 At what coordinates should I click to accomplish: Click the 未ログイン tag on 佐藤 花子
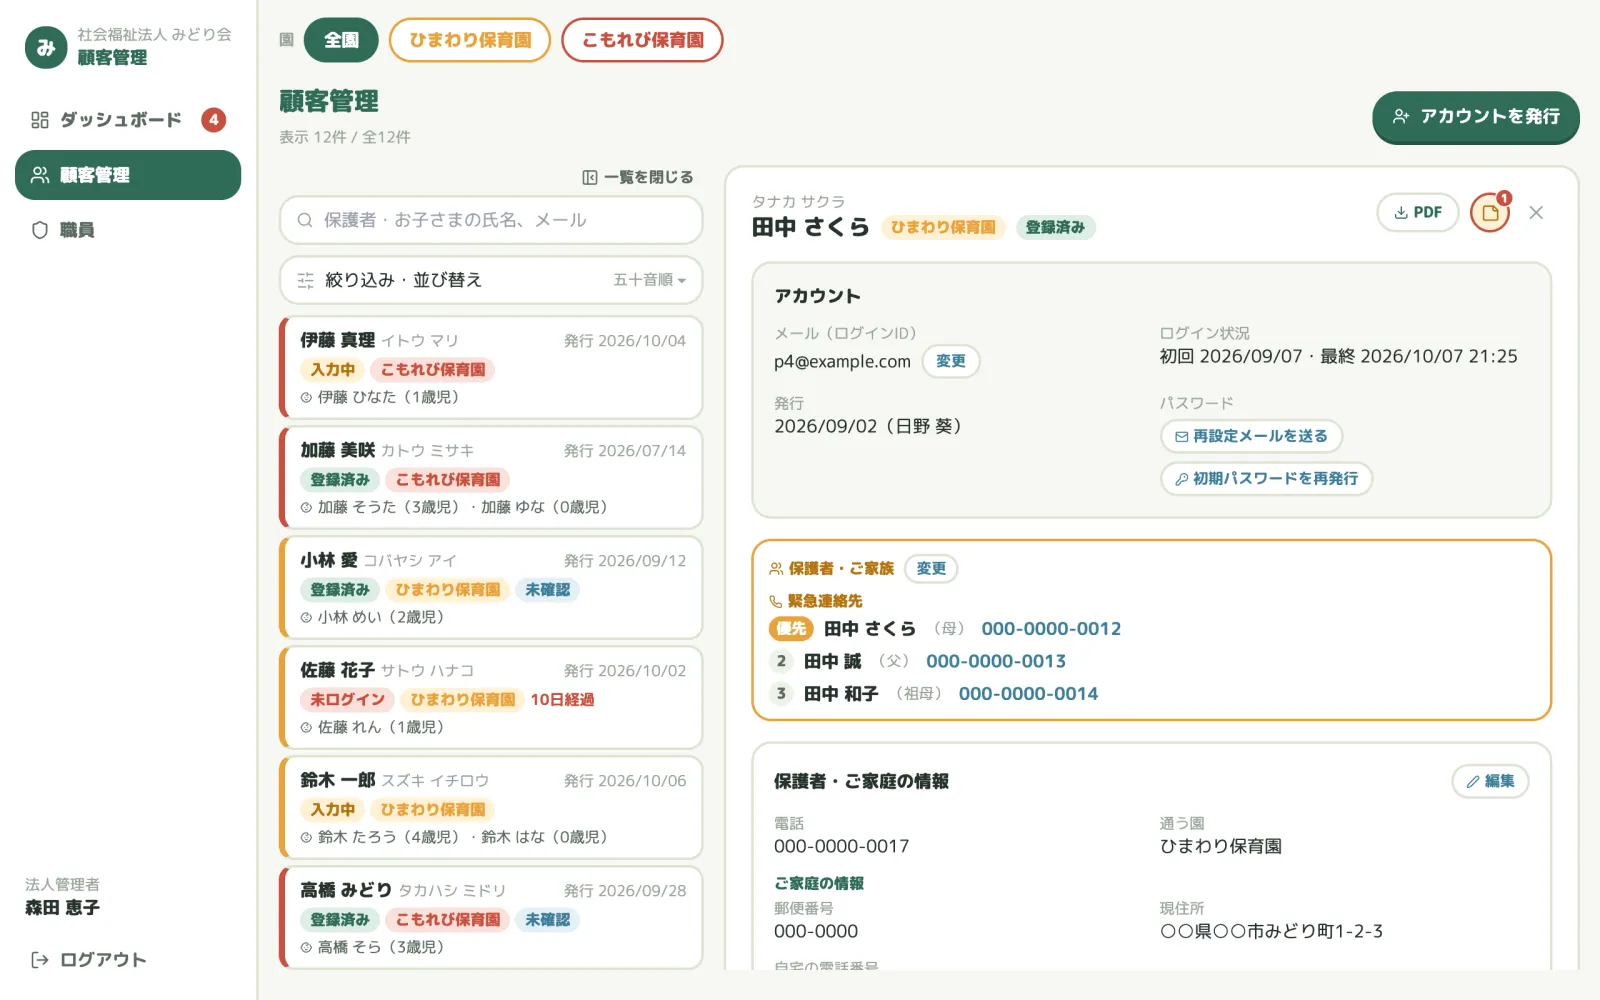click(347, 700)
